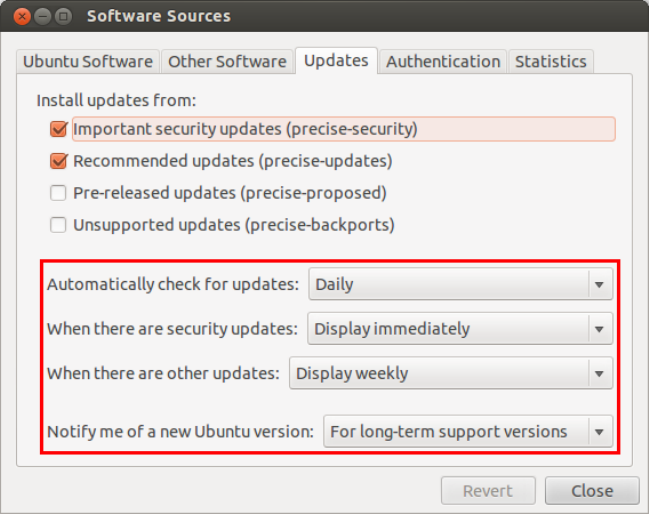Select the Updates tab
Screen dimensions: 649x514
[336, 60]
